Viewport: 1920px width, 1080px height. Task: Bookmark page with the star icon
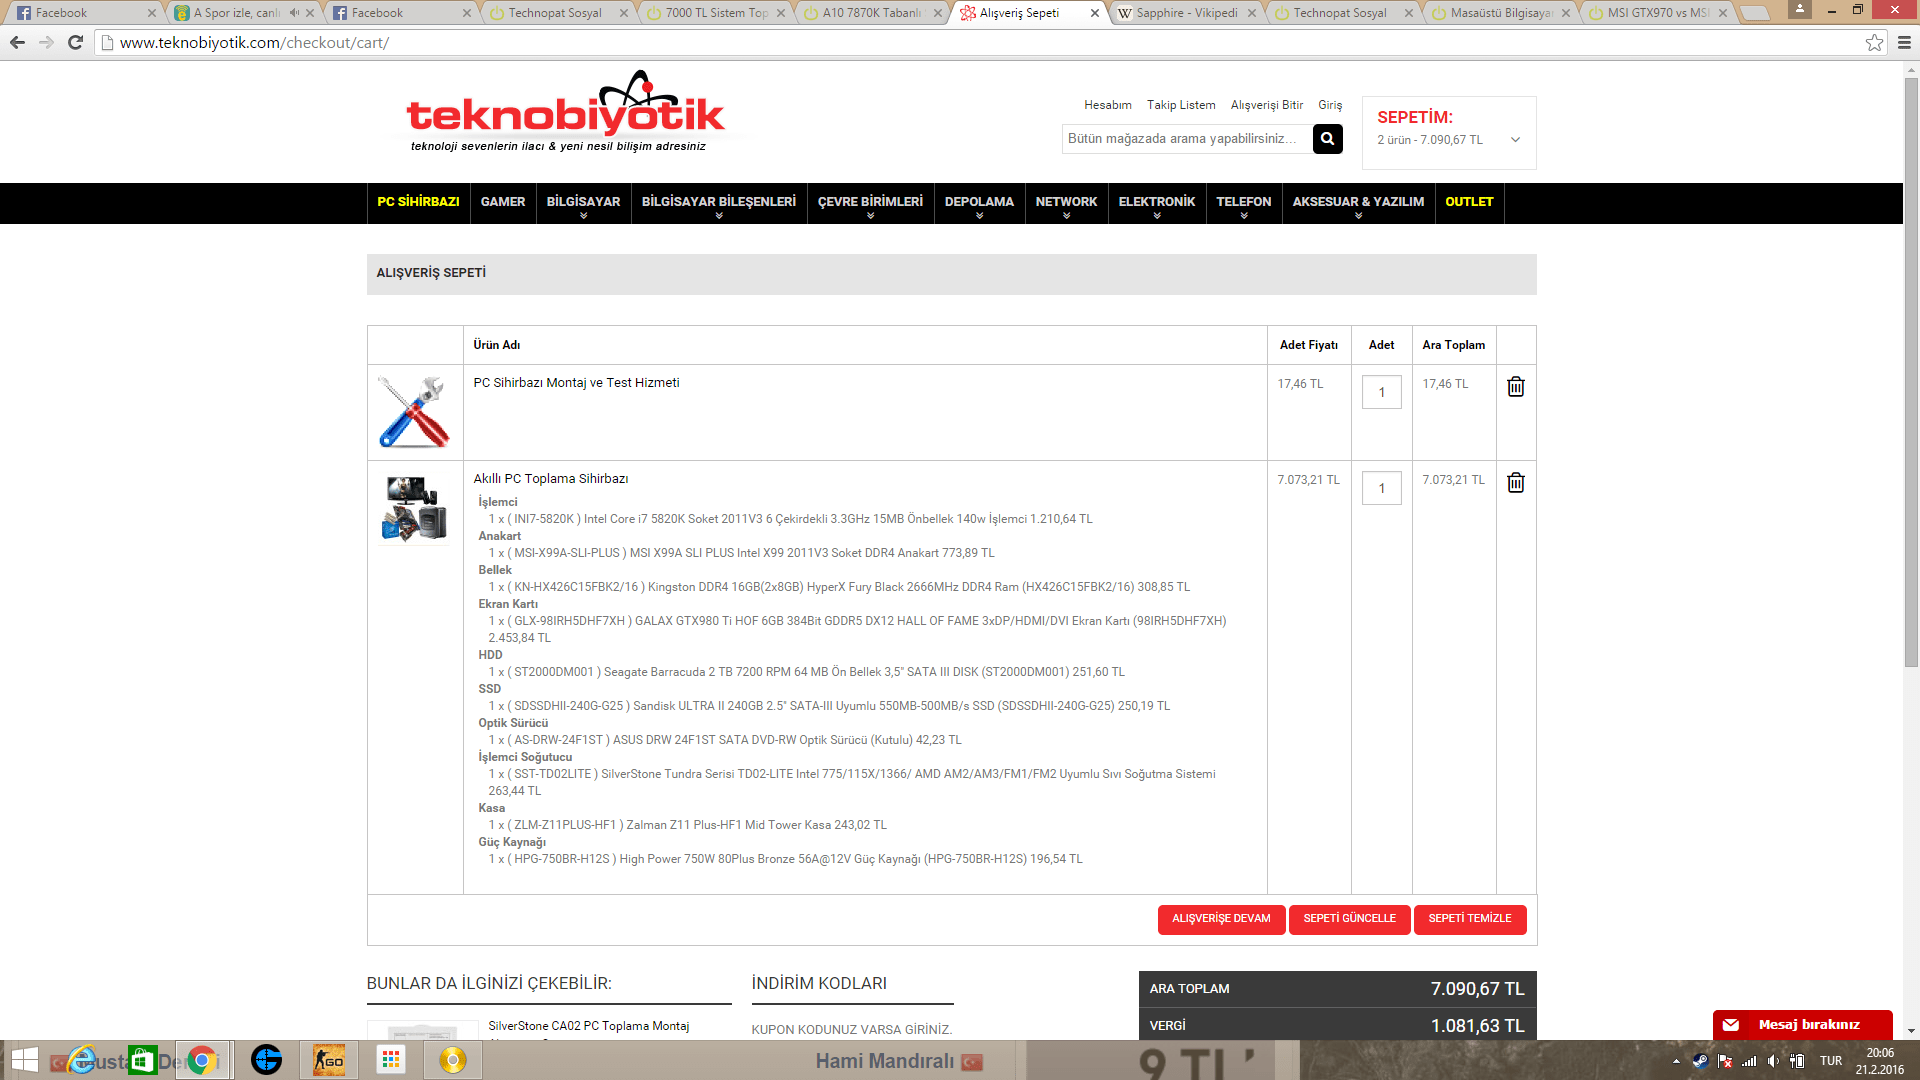(1874, 43)
